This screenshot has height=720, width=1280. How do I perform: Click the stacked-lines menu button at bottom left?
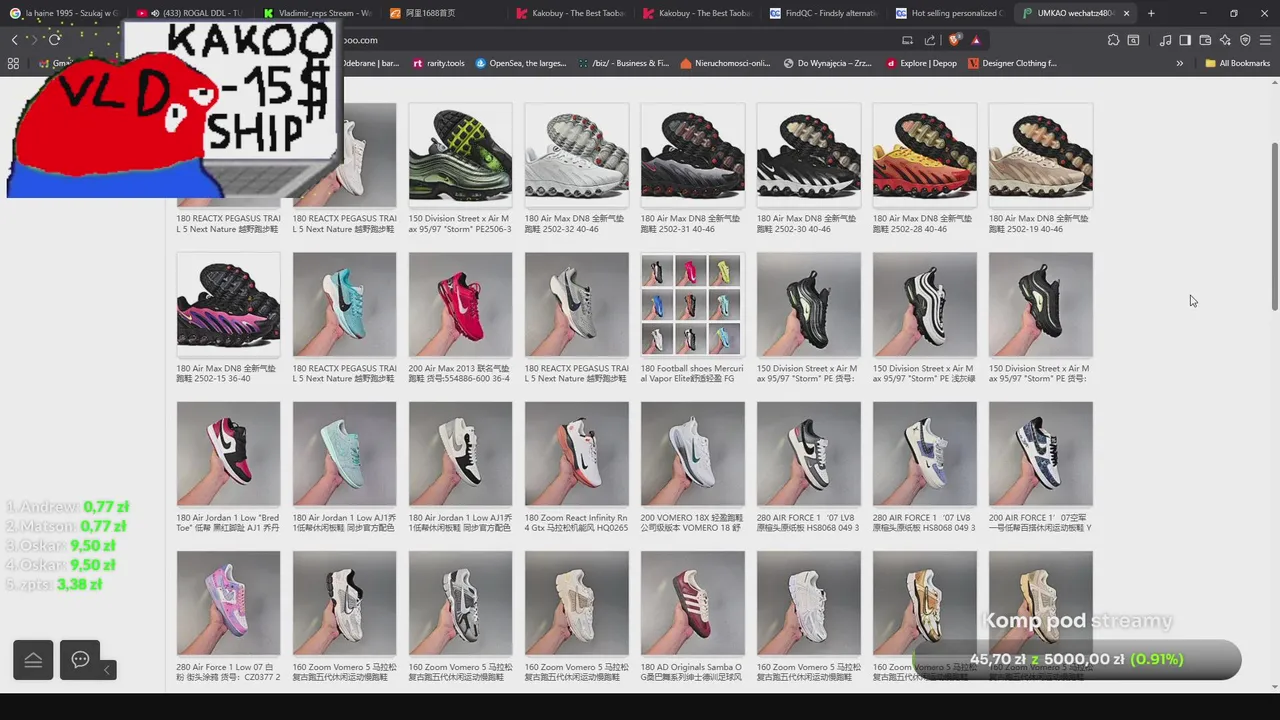(33, 660)
